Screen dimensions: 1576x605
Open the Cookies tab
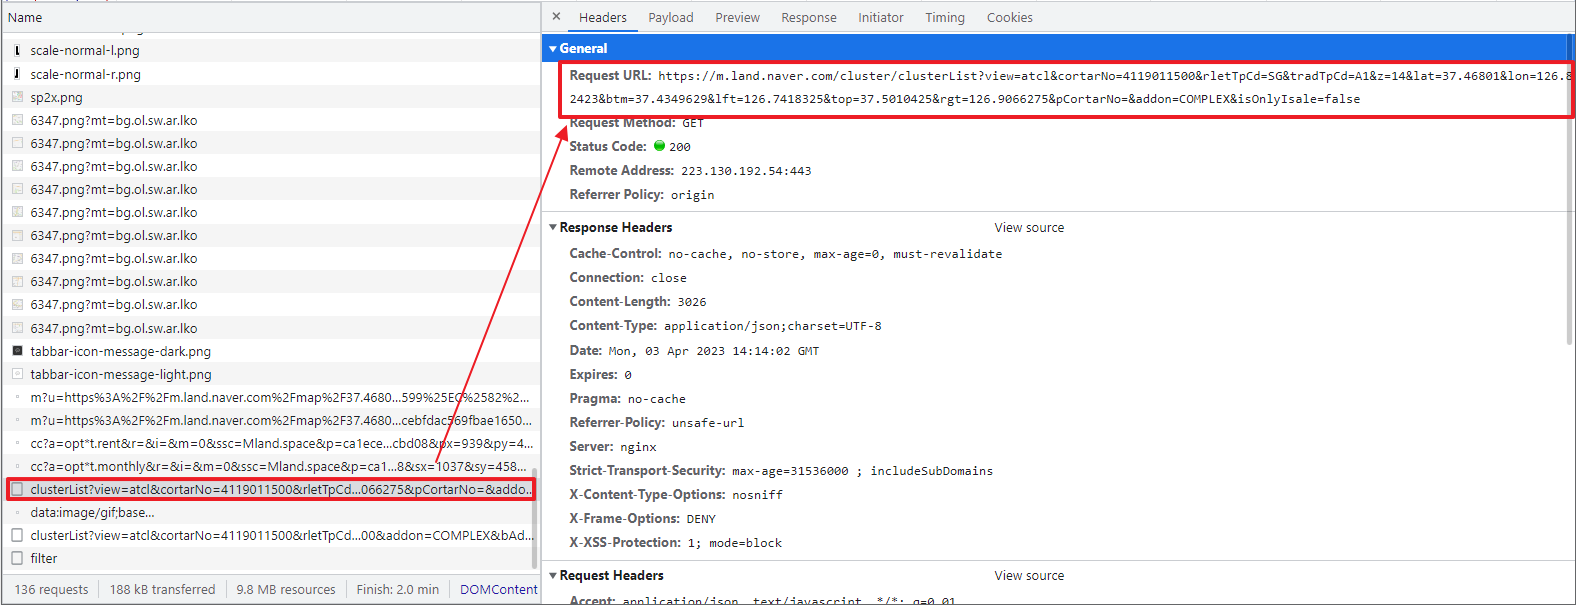(1010, 17)
